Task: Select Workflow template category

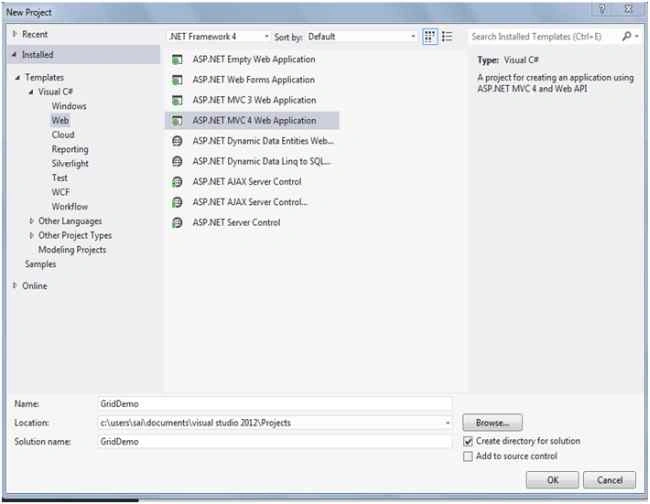Action: 70,206
